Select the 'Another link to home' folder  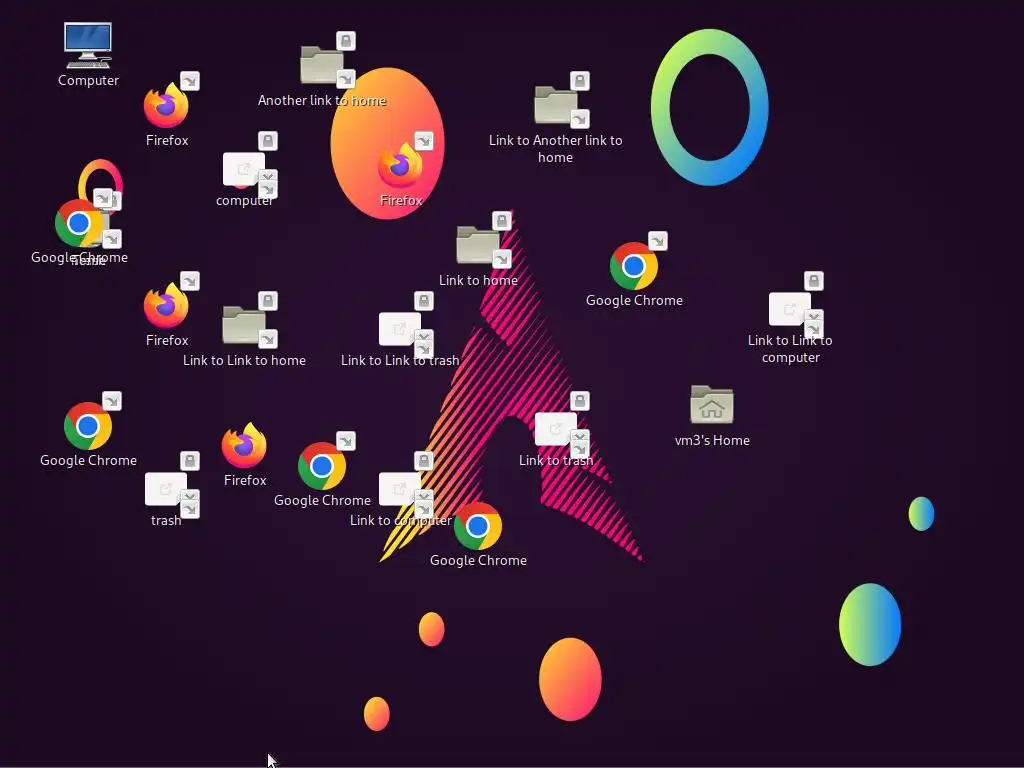(x=322, y=65)
